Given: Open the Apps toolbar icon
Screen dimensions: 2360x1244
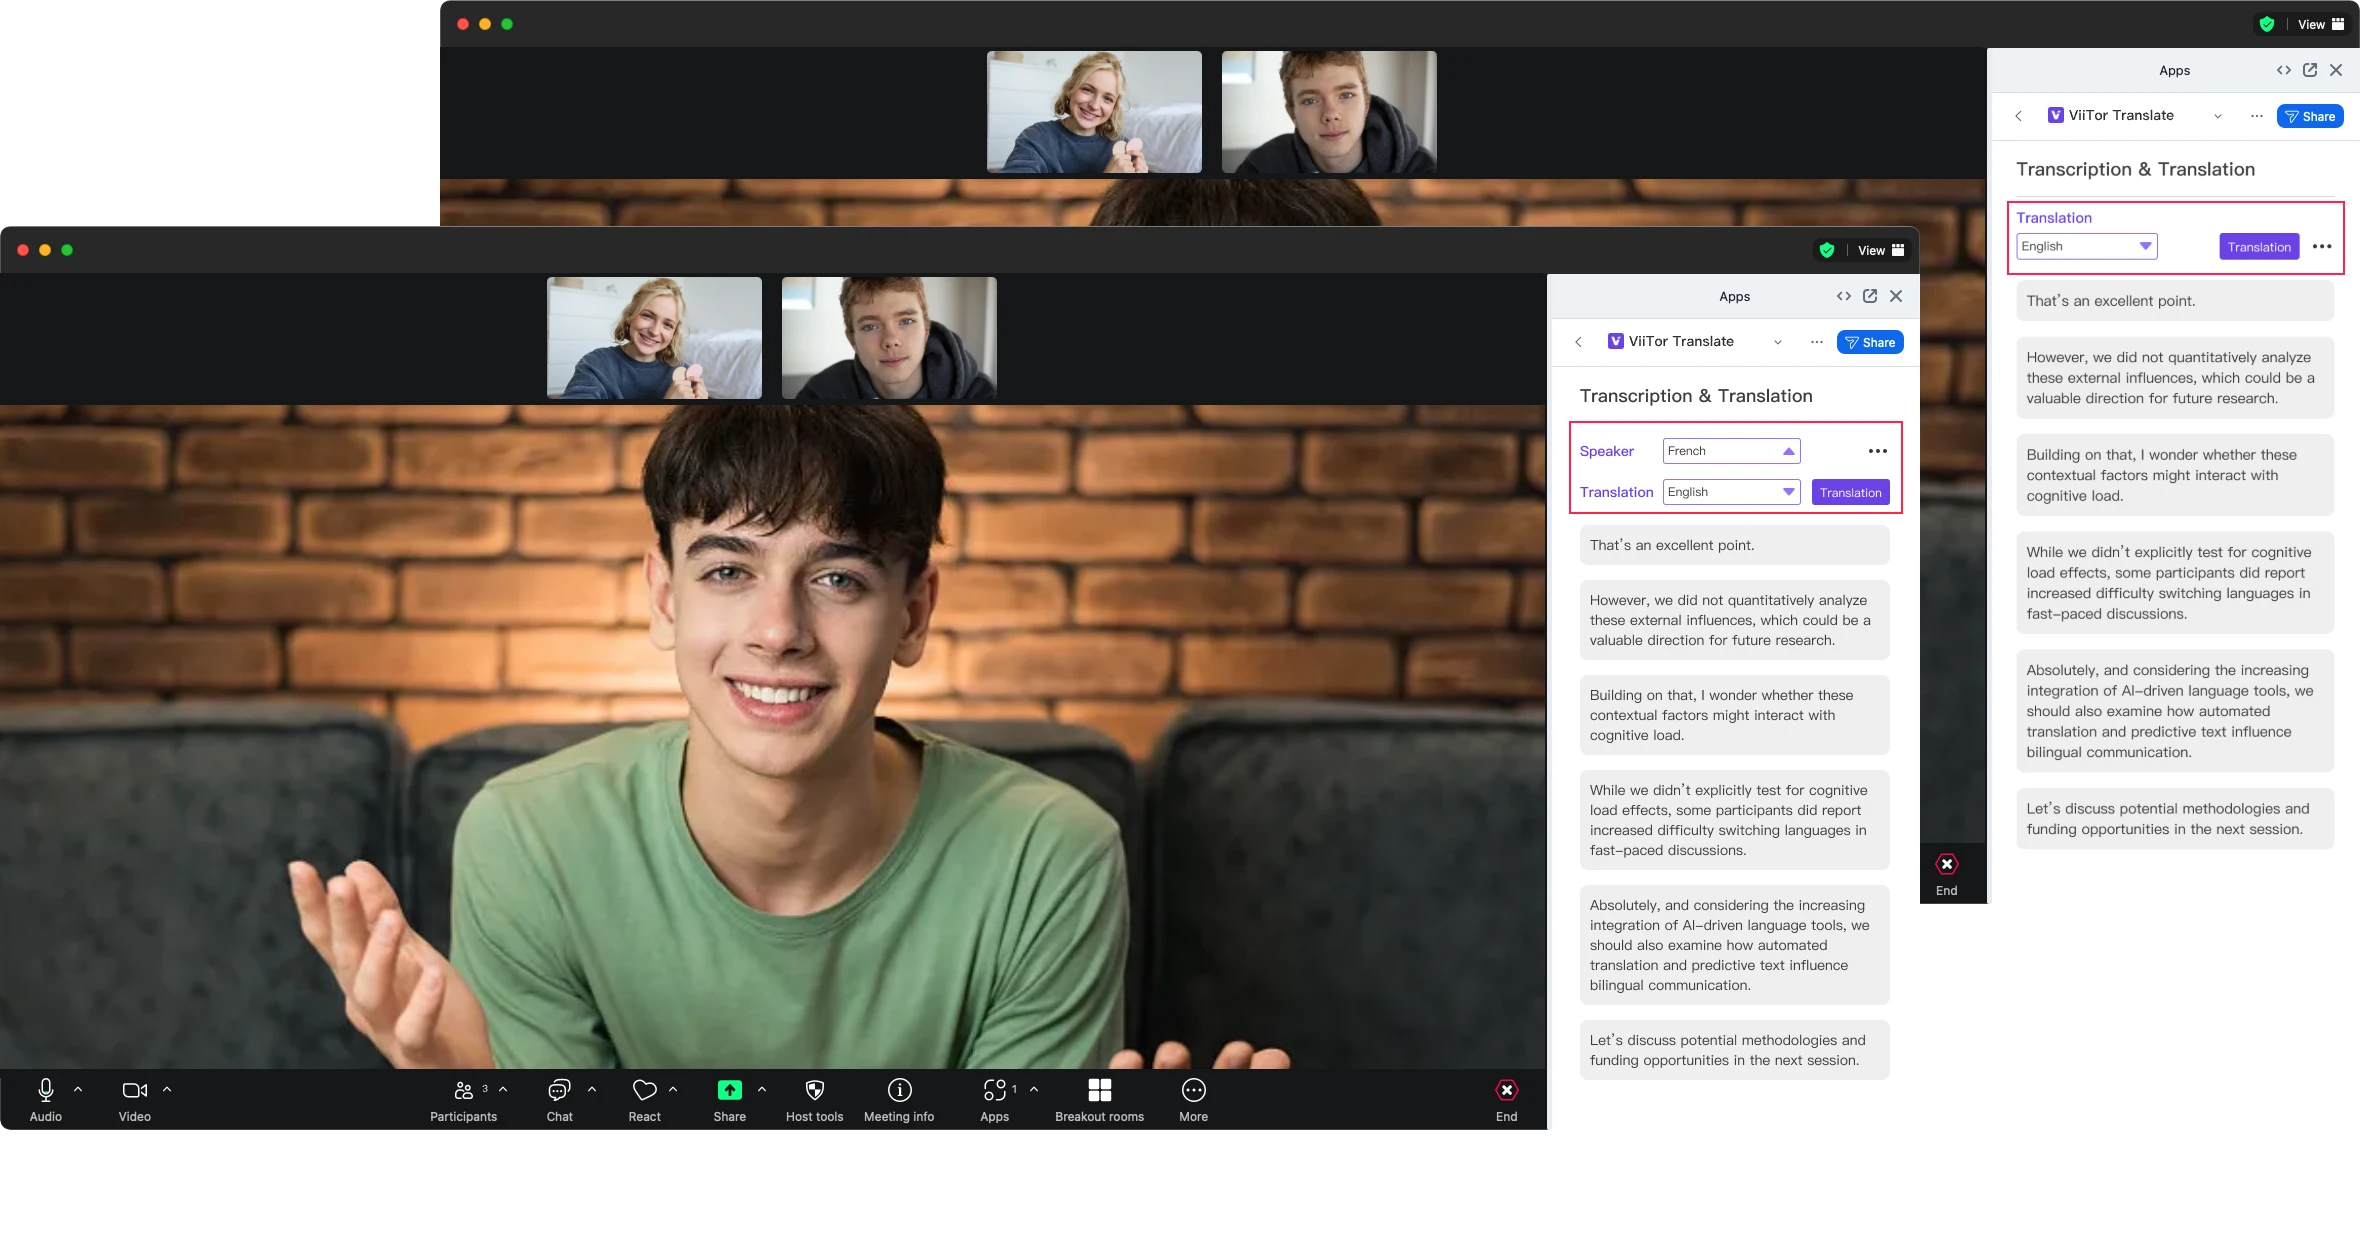Looking at the screenshot, I should coord(994,1090).
